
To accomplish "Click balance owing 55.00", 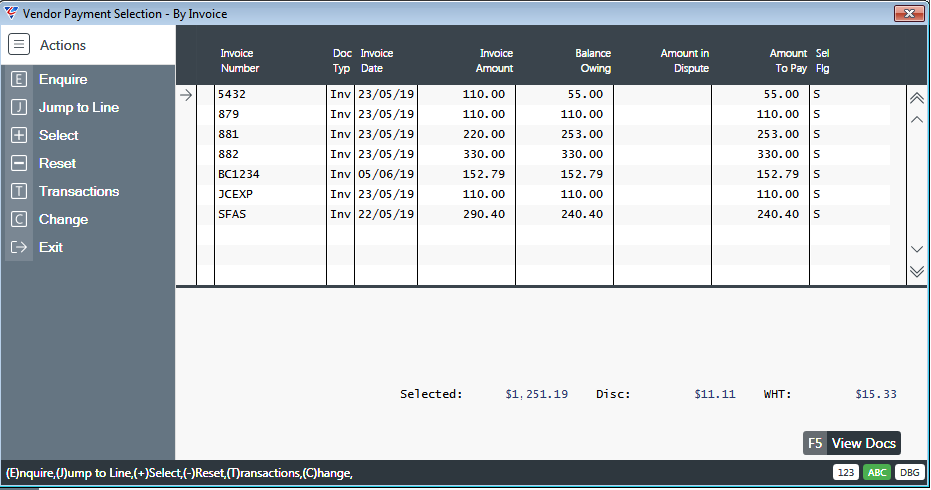I will pos(585,94).
